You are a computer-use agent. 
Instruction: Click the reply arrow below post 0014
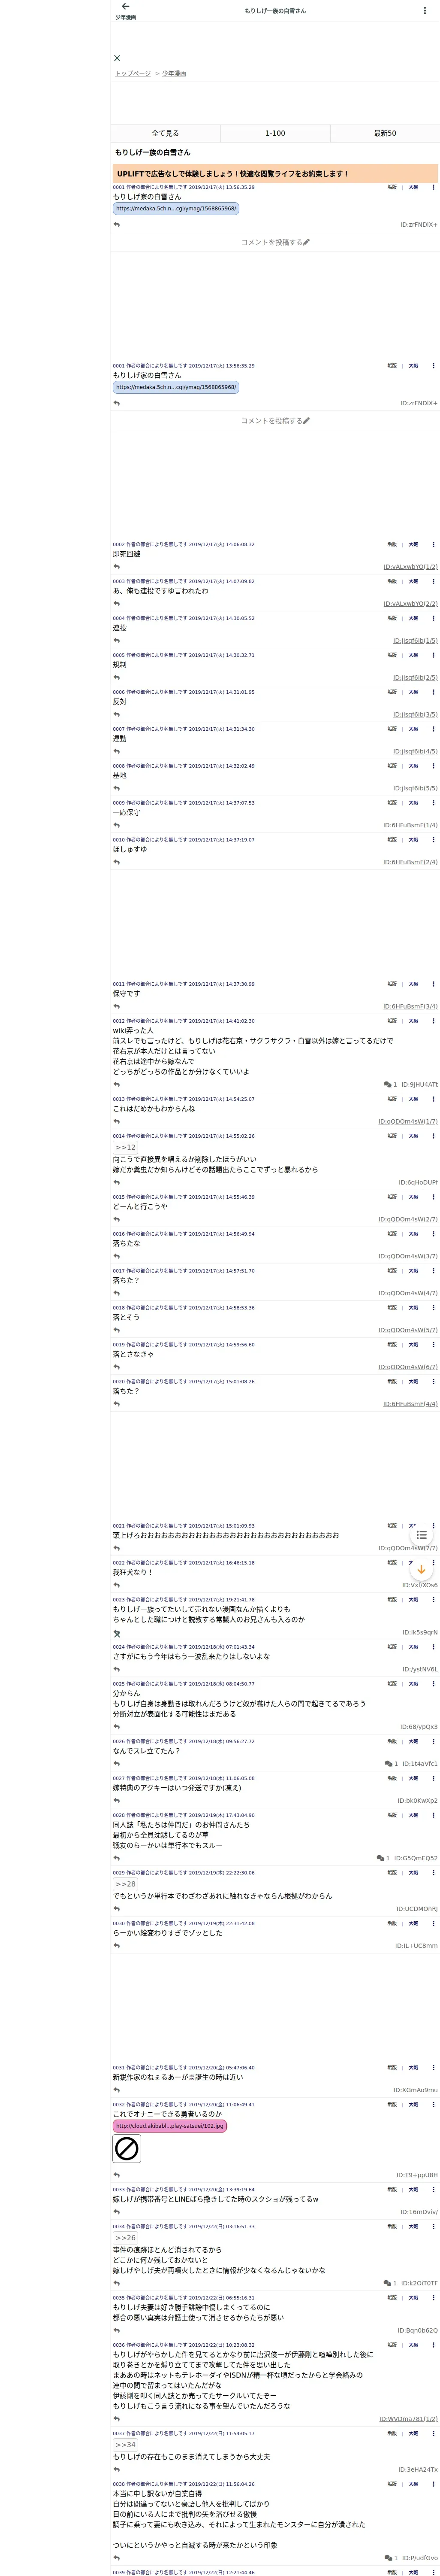coord(117,1182)
